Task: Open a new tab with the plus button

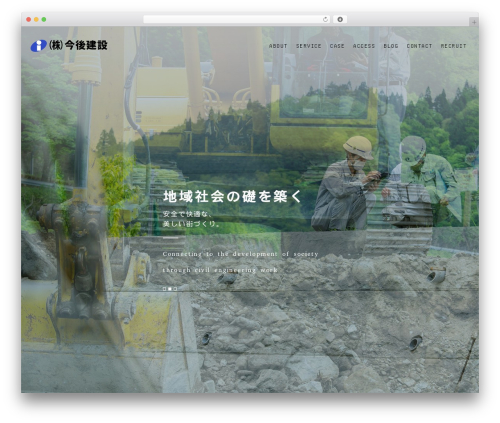Action: [474, 22]
